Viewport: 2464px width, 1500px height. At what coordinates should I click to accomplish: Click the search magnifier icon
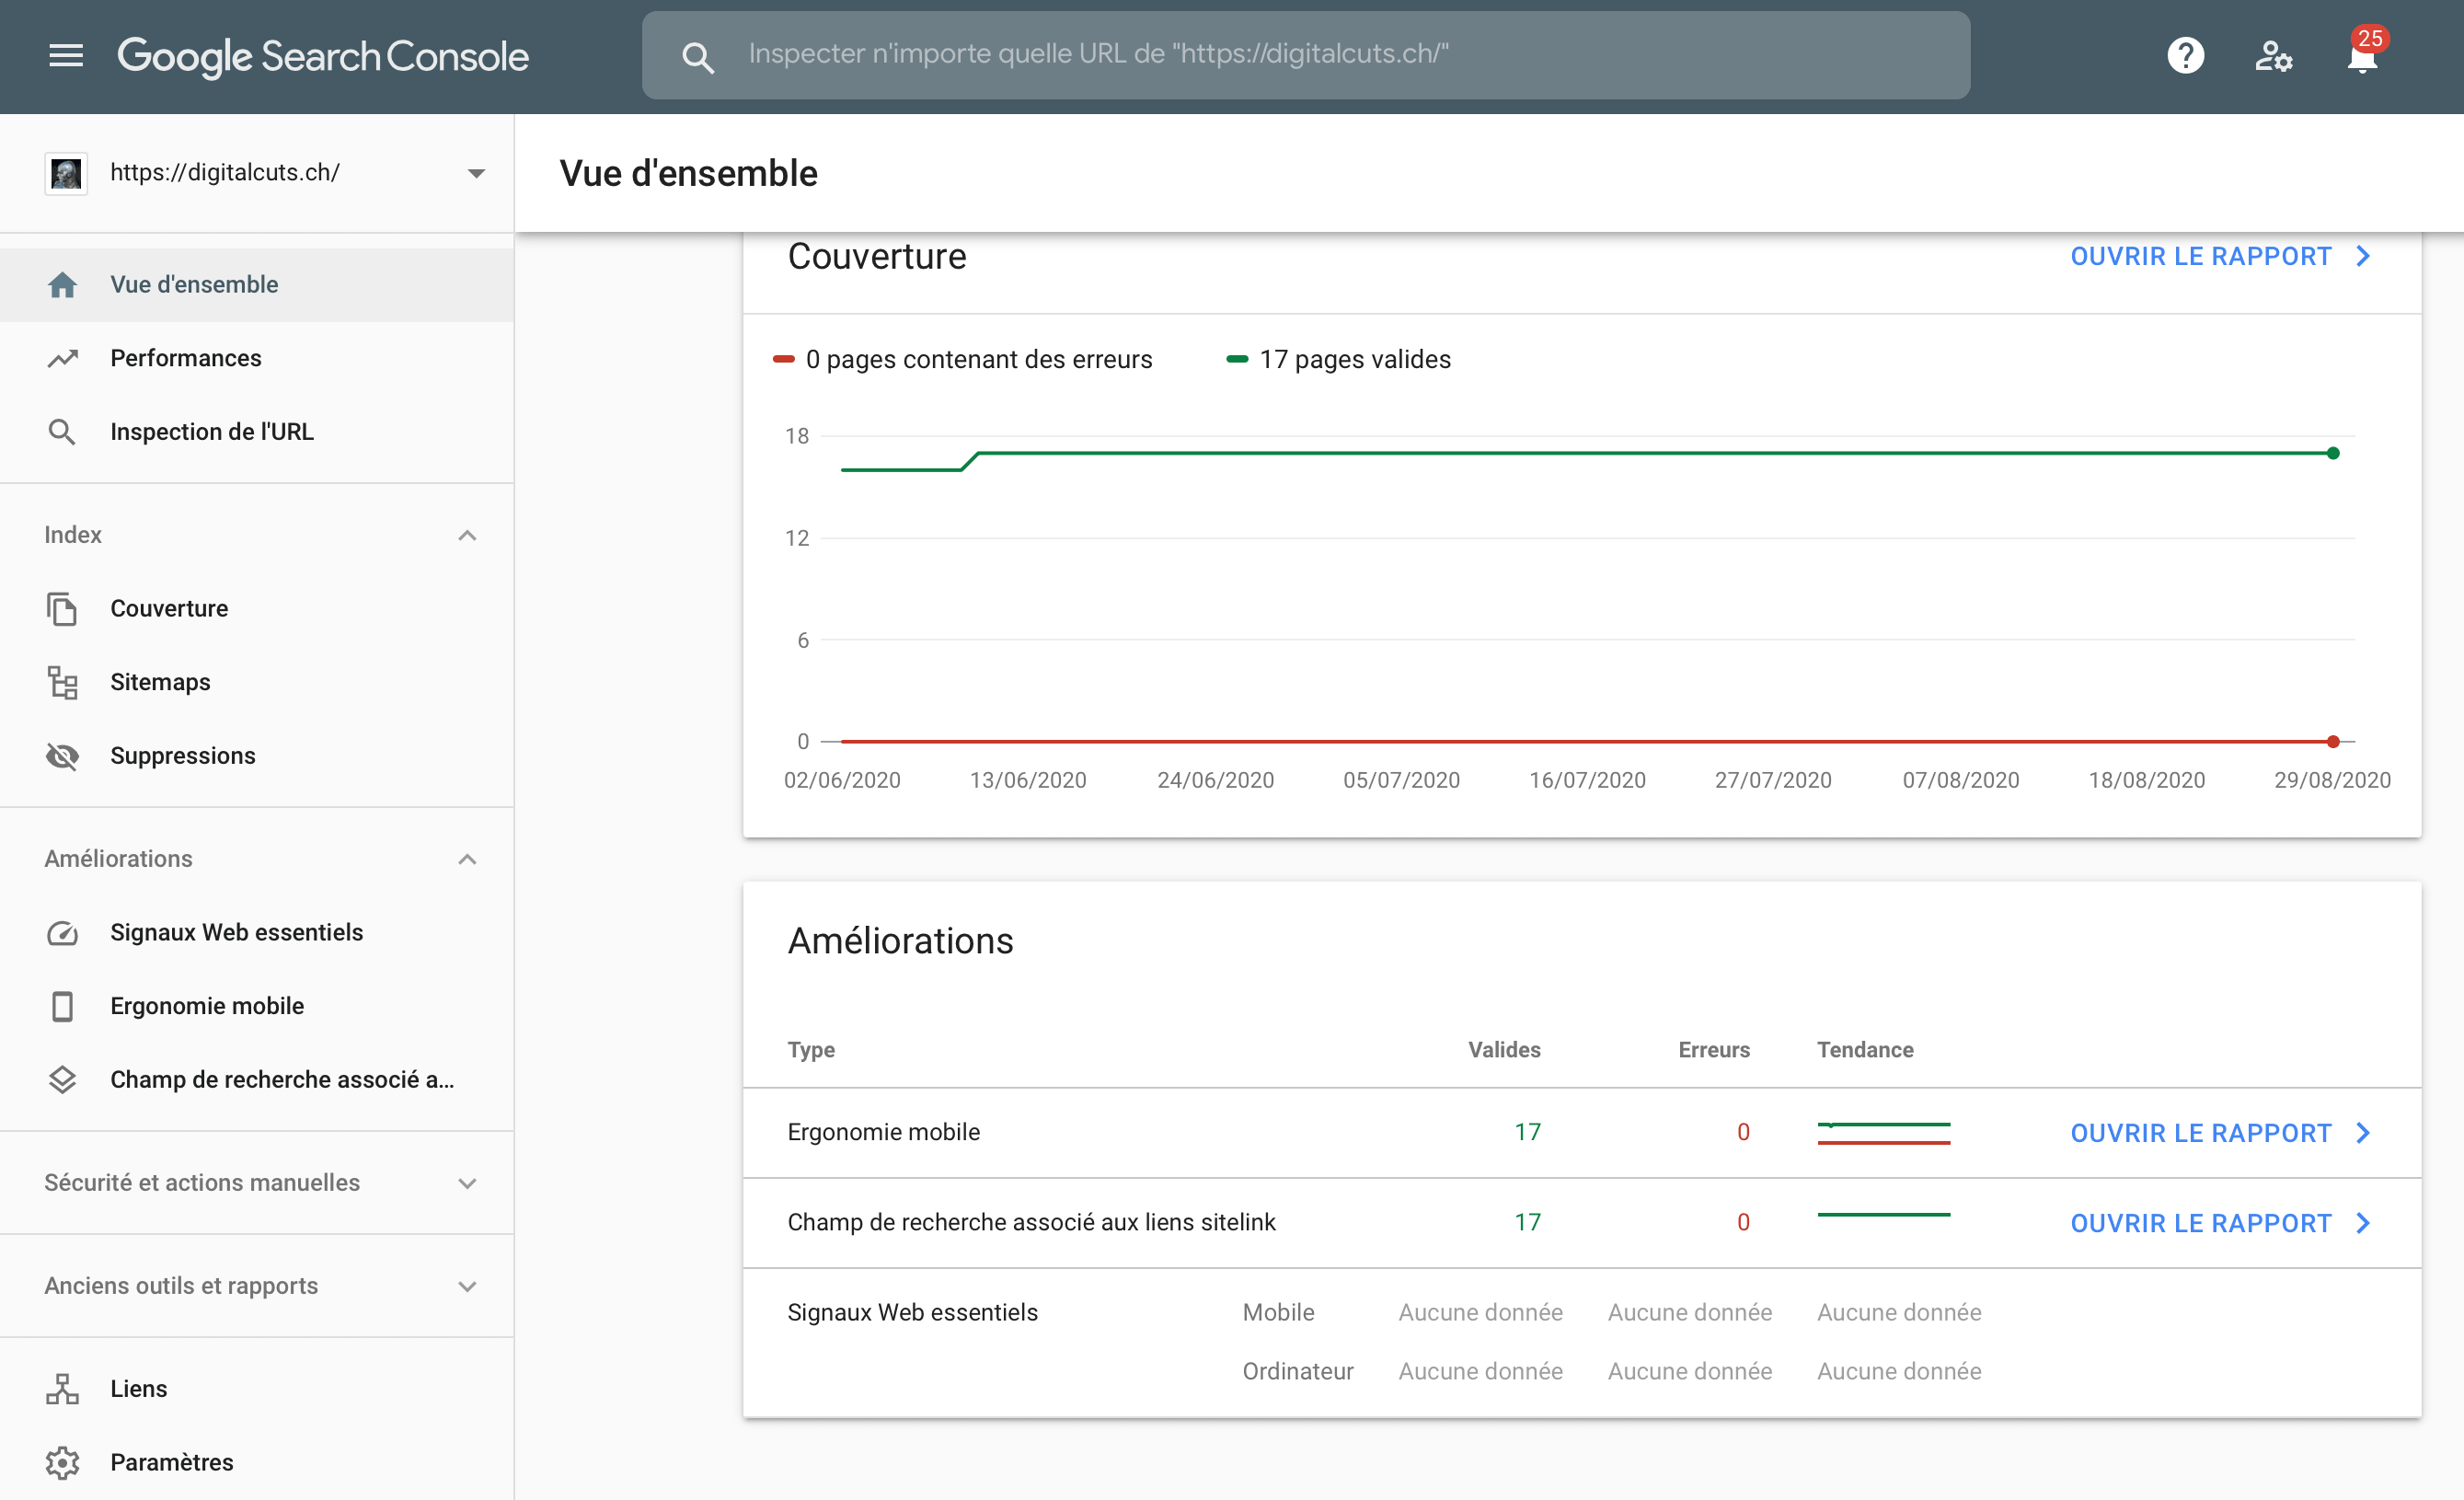[x=698, y=57]
